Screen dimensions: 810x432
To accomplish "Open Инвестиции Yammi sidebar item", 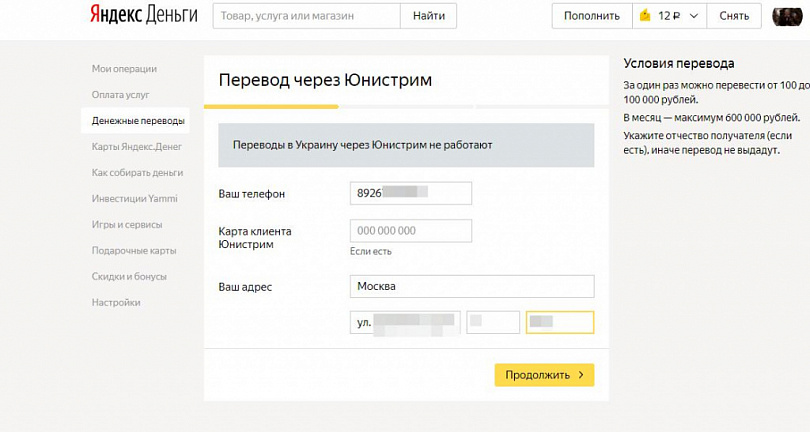I will 134,198.
